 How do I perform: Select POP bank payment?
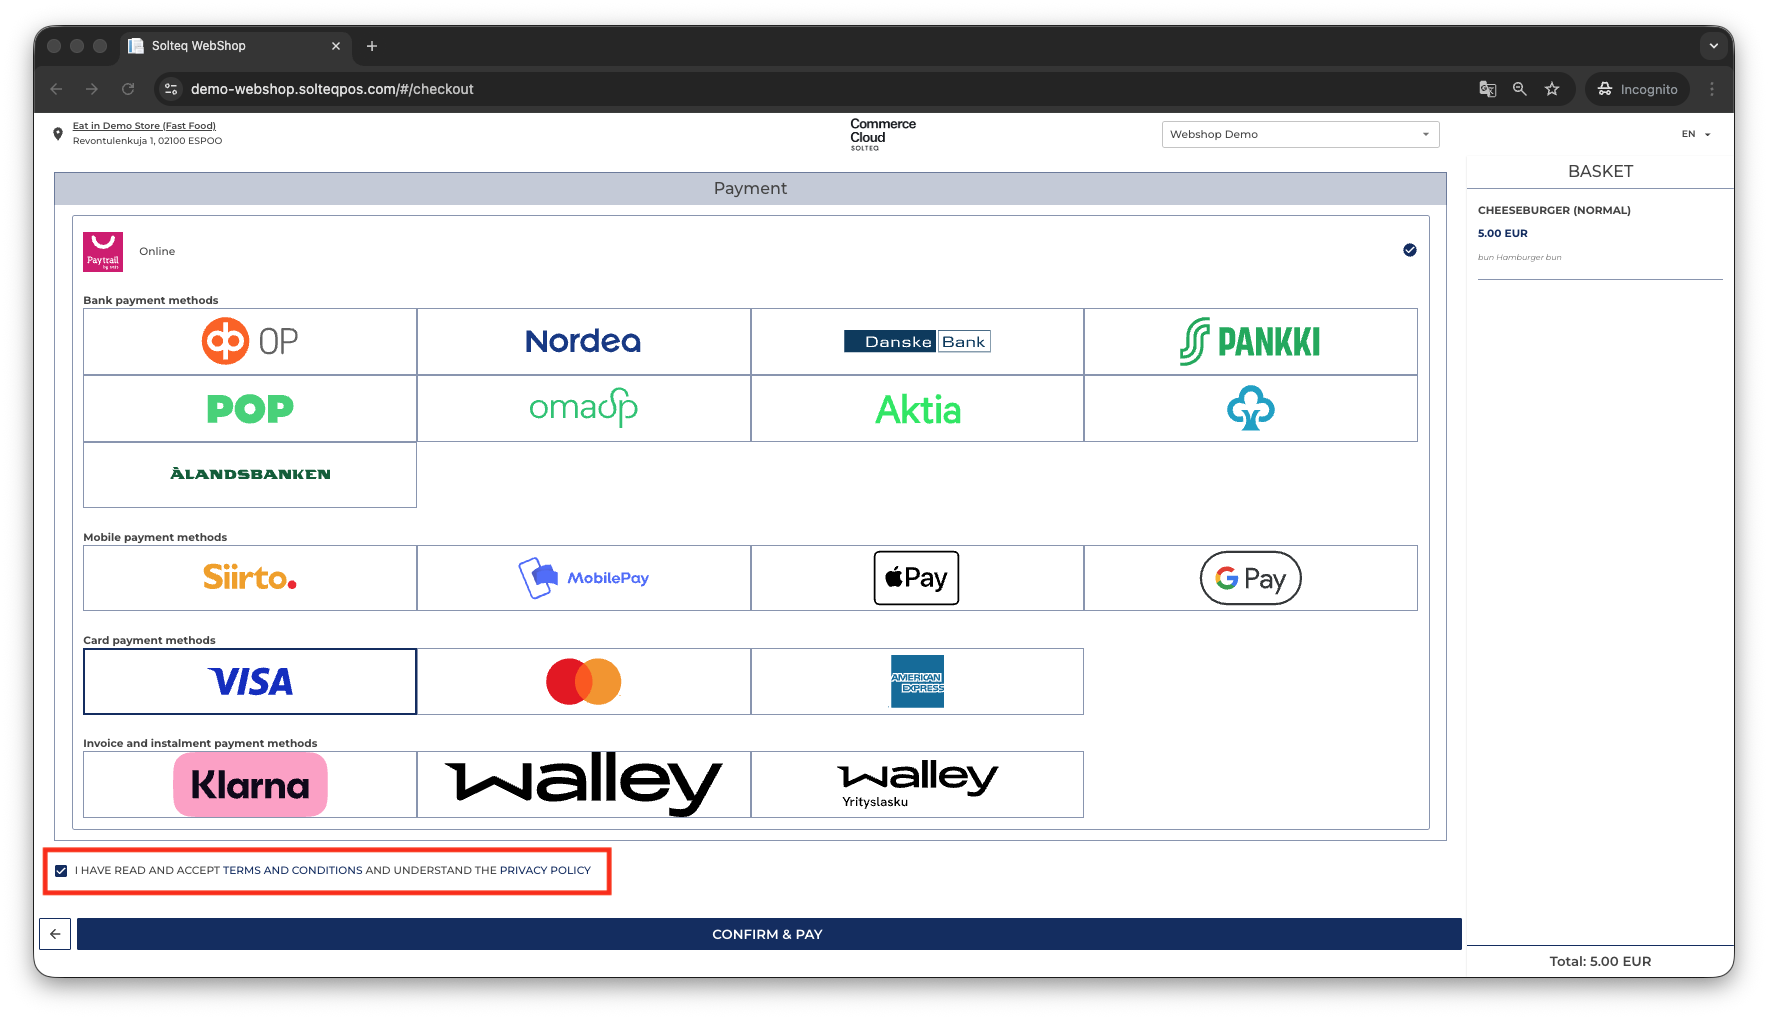click(x=250, y=409)
